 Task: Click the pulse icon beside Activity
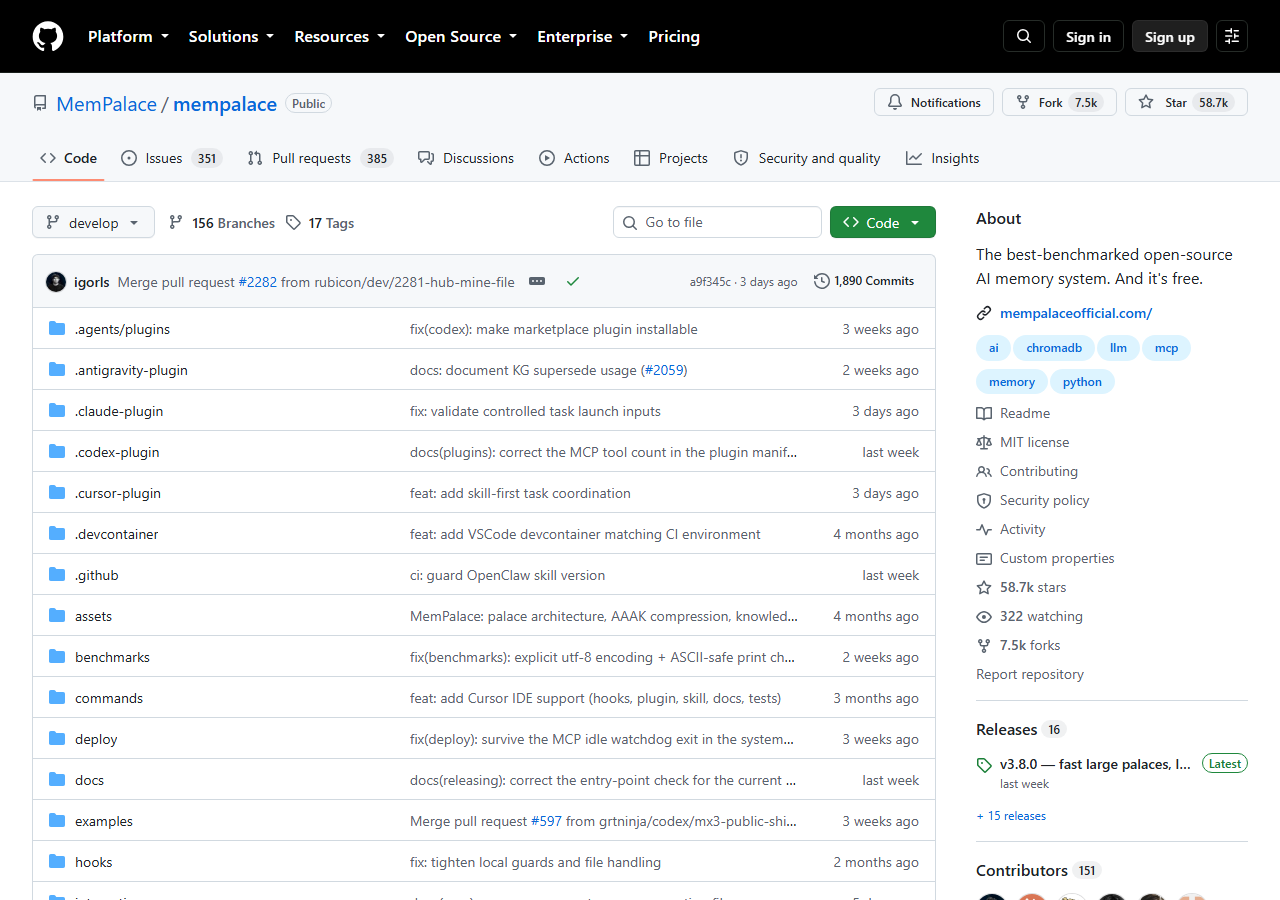984,529
